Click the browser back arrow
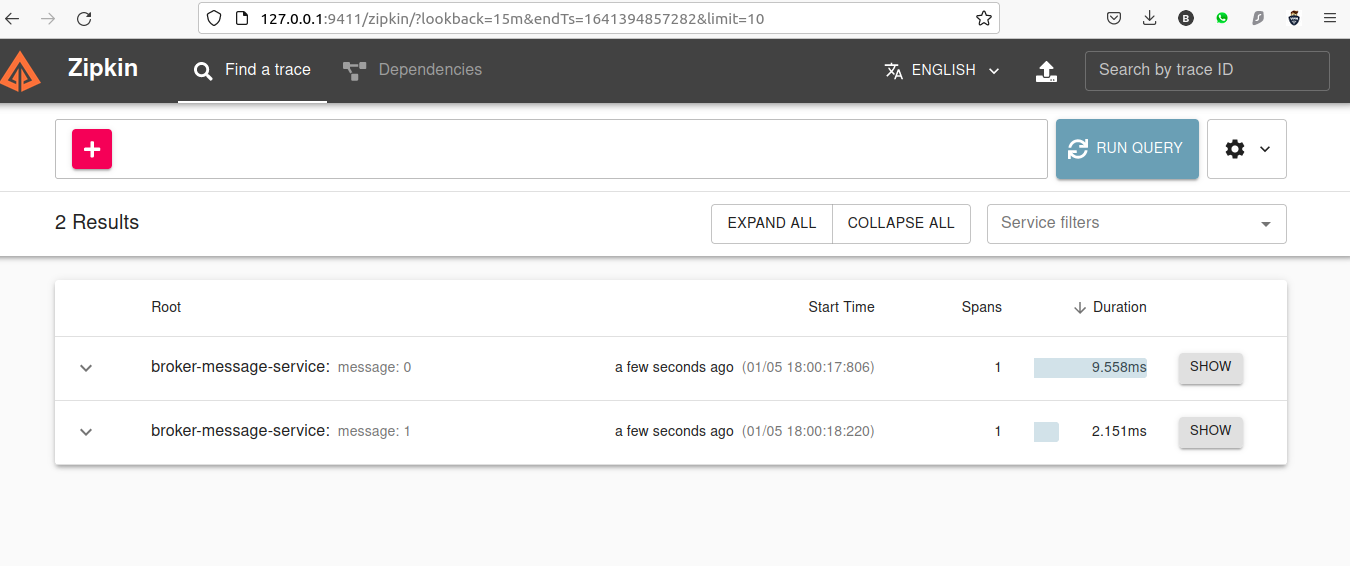The width and height of the screenshot is (1350, 566). point(13,18)
